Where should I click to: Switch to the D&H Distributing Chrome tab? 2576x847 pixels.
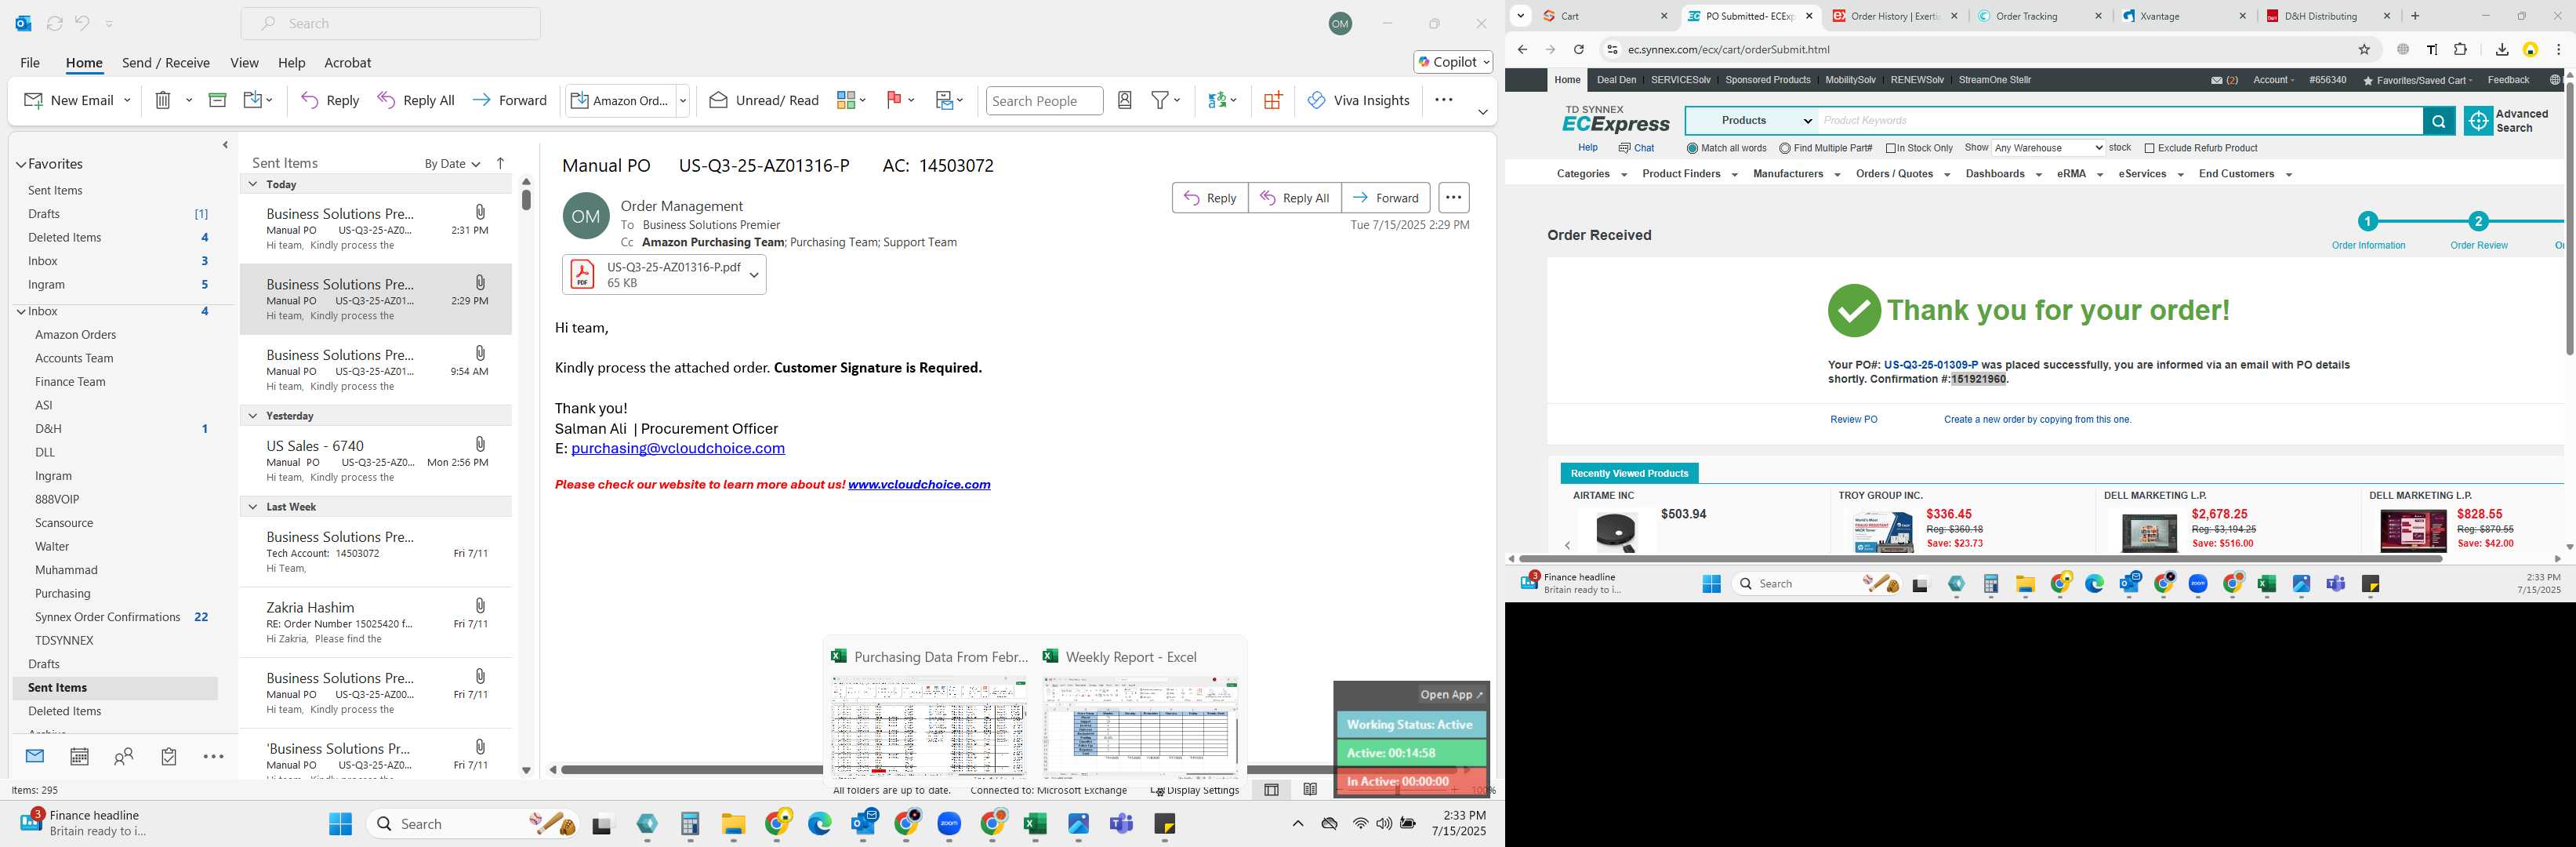[x=2326, y=16]
